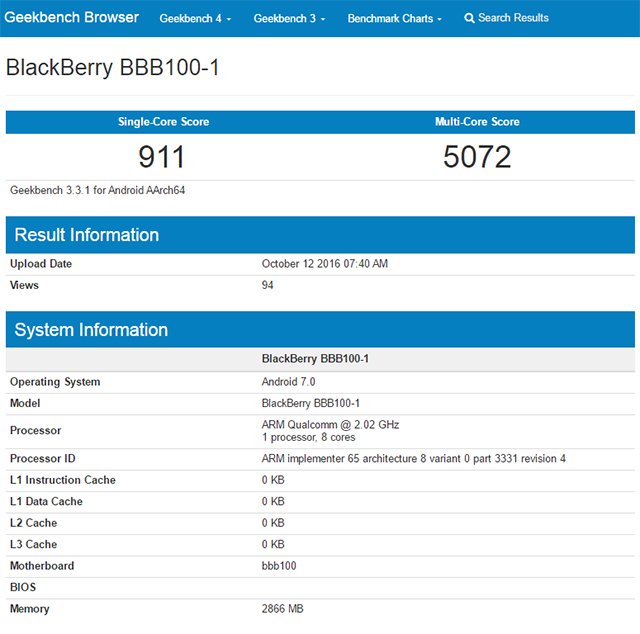Image resolution: width=640 pixels, height=634 pixels.
Task: Click the L2 Cache label
Action: 33,523
